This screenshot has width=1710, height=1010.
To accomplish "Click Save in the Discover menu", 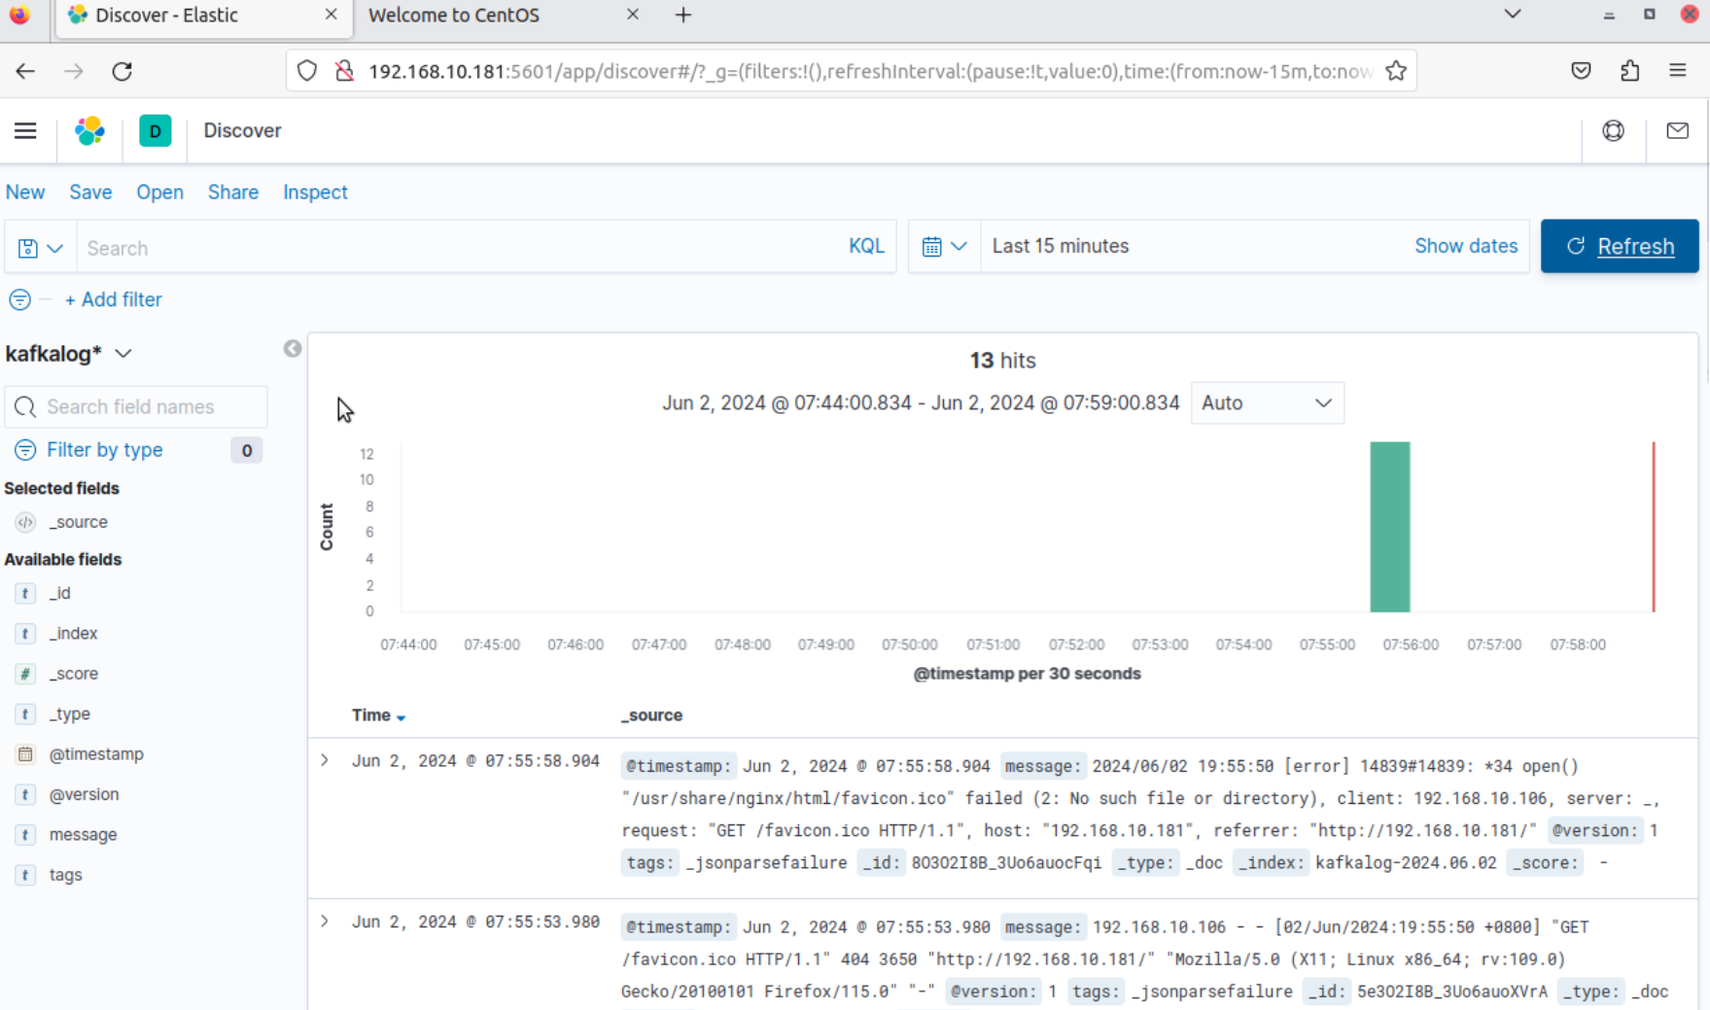I will [x=90, y=192].
